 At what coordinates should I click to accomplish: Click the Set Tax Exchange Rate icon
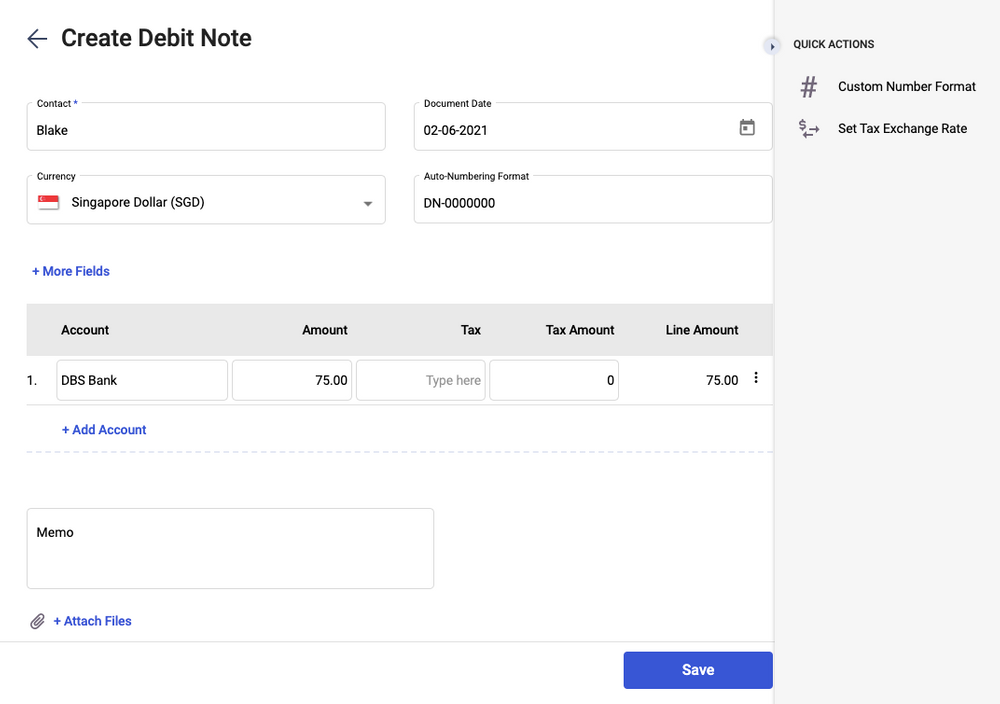pyautogui.click(x=808, y=128)
